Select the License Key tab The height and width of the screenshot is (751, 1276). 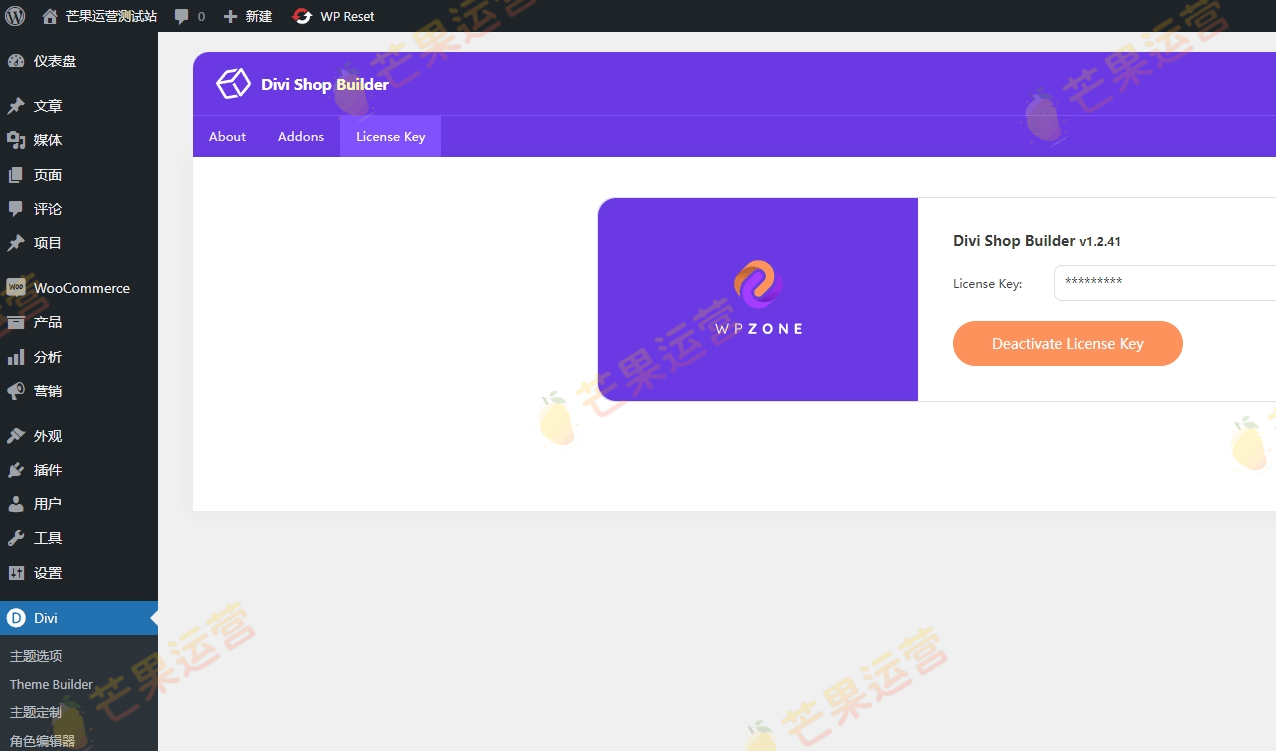tap(390, 136)
